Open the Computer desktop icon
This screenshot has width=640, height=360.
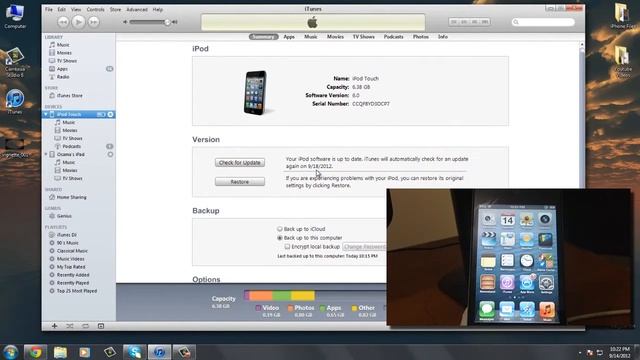coord(15,17)
